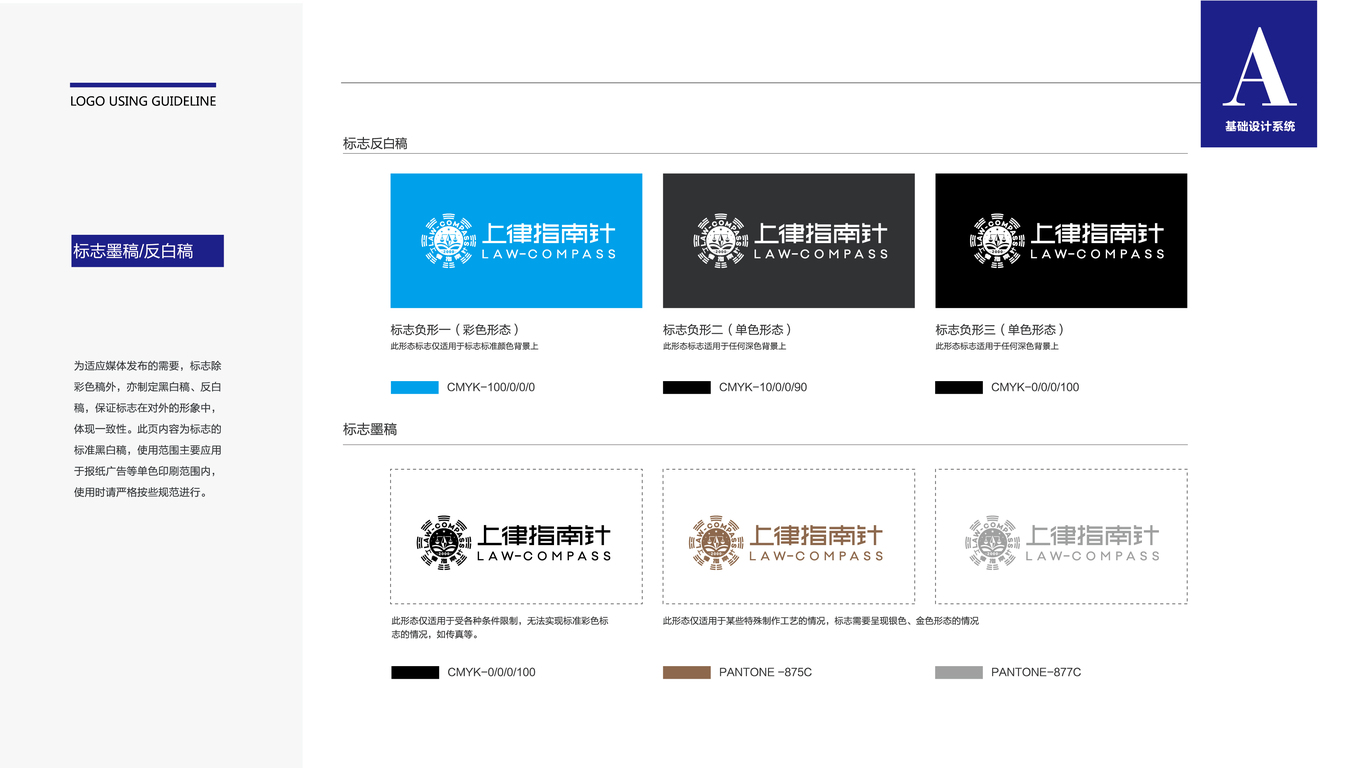Click the 基础设计系统 label in blue badge
Screen dimensions: 1366x768
tap(1260, 127)
